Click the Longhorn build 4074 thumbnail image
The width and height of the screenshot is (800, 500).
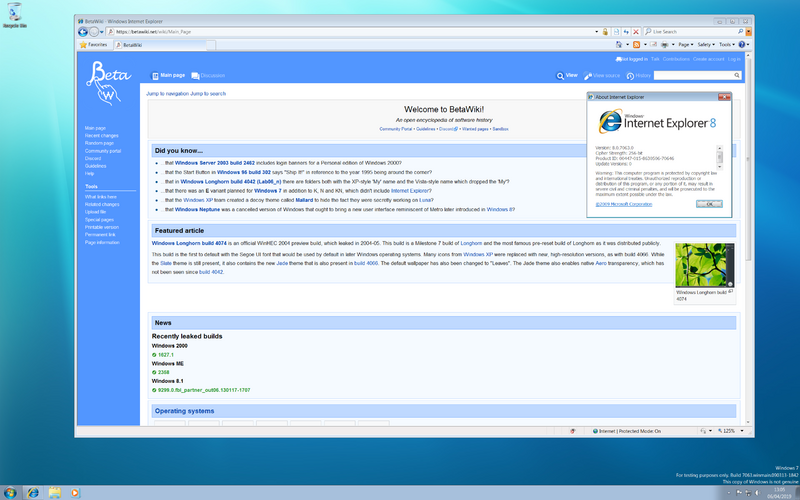tap(704, 265)
